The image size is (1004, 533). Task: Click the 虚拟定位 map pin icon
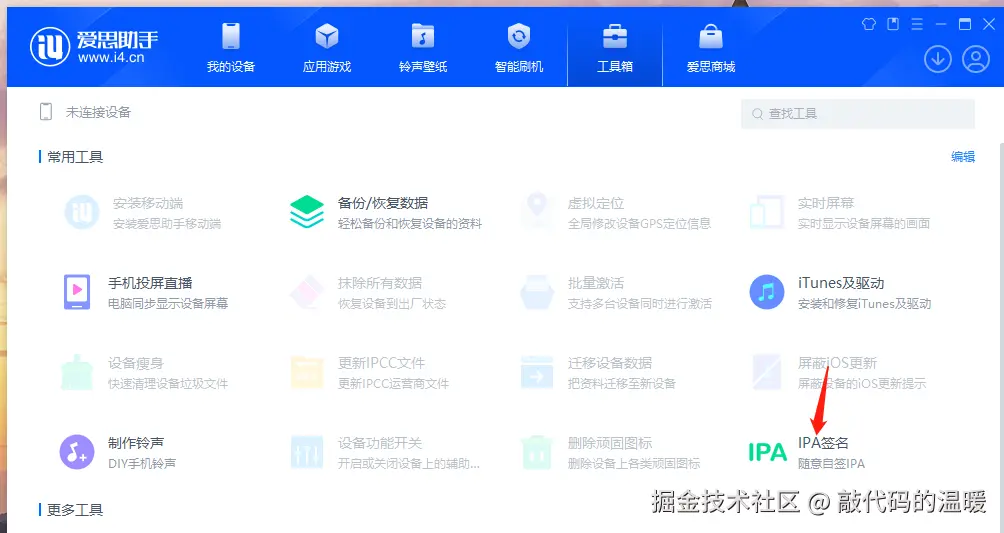tap(537, 211)
